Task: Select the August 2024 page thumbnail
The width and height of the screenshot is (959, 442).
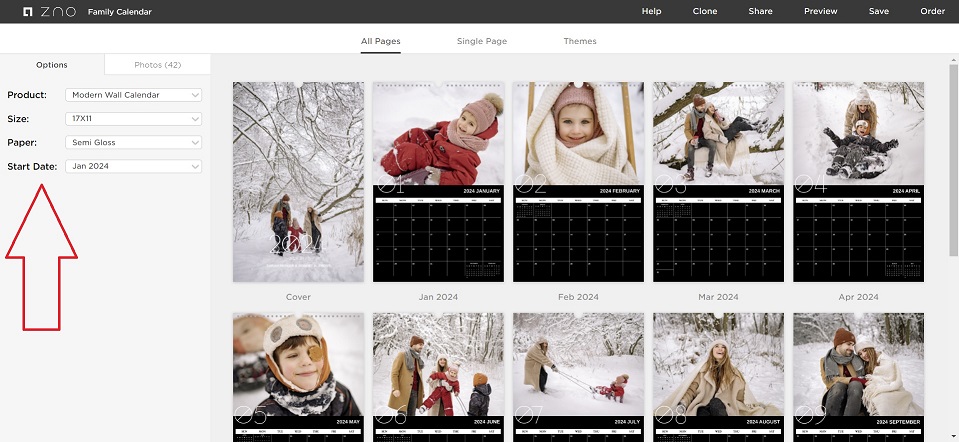Action: [719, 377]
